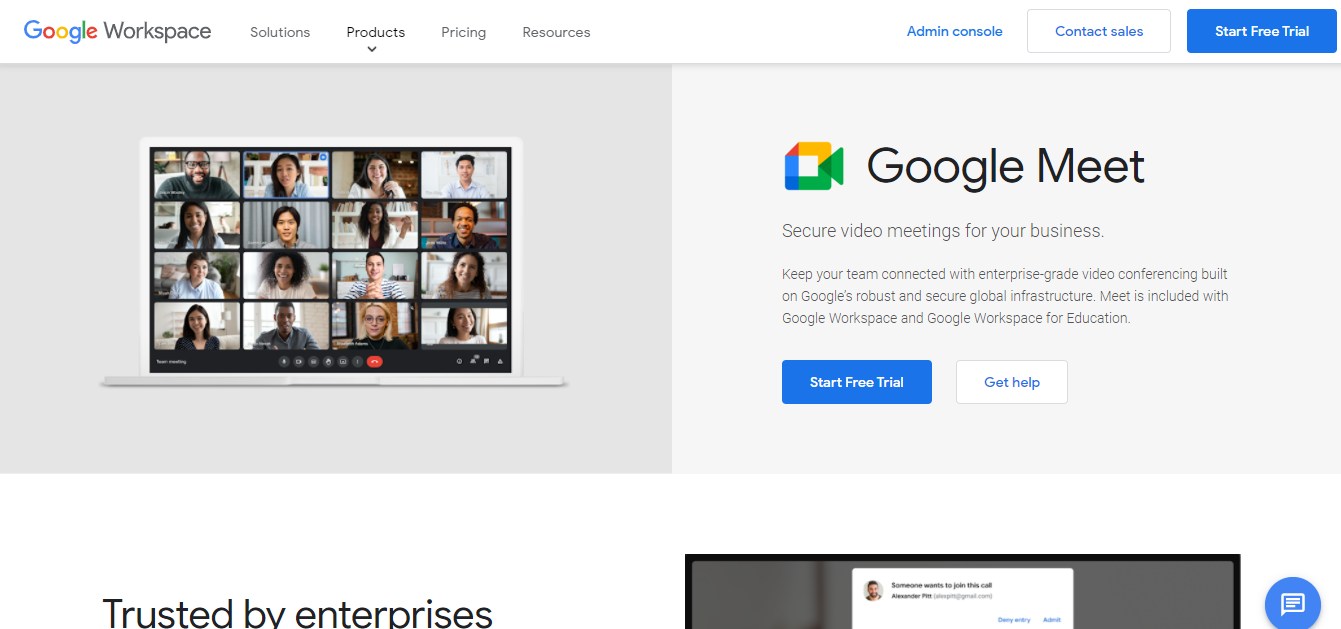The height and width of the screenshot is (629, 1341).
Task: Expand the Products chevron arrow
Action: coord(372,49)
